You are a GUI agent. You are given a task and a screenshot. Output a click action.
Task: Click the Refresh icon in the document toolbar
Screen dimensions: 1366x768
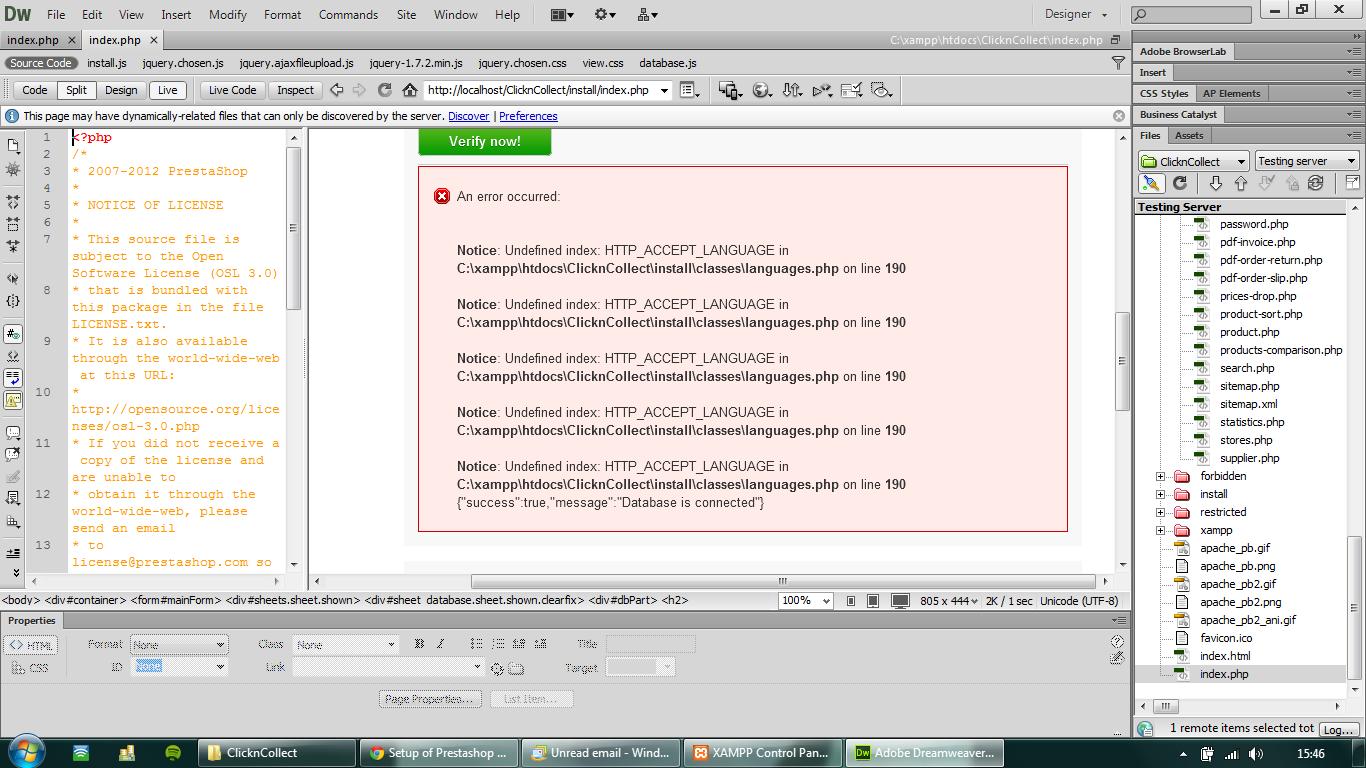click(384, 90)
